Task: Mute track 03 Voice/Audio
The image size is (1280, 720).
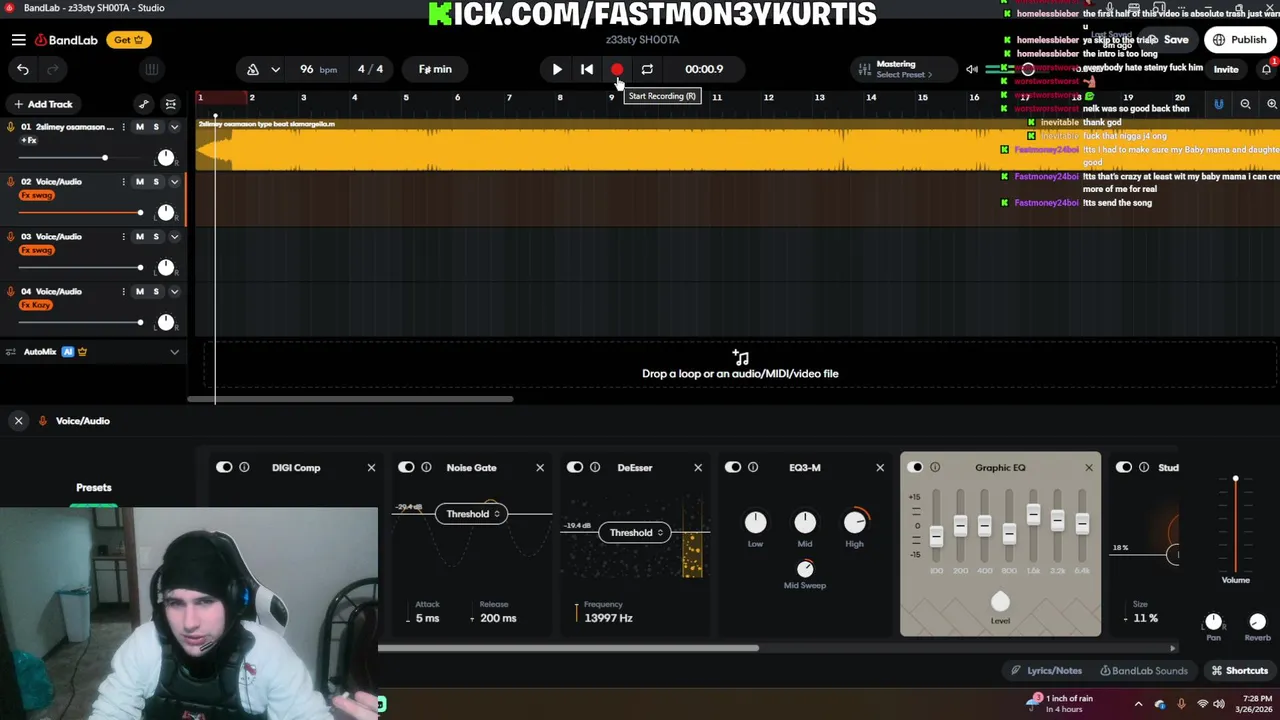Action: click(x=140, y=237)
